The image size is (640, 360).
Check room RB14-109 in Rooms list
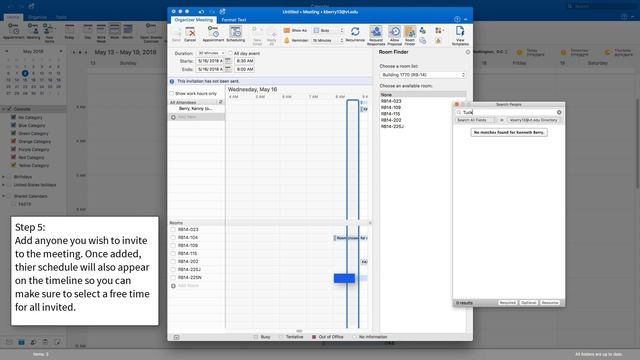[x=173, y=246]
